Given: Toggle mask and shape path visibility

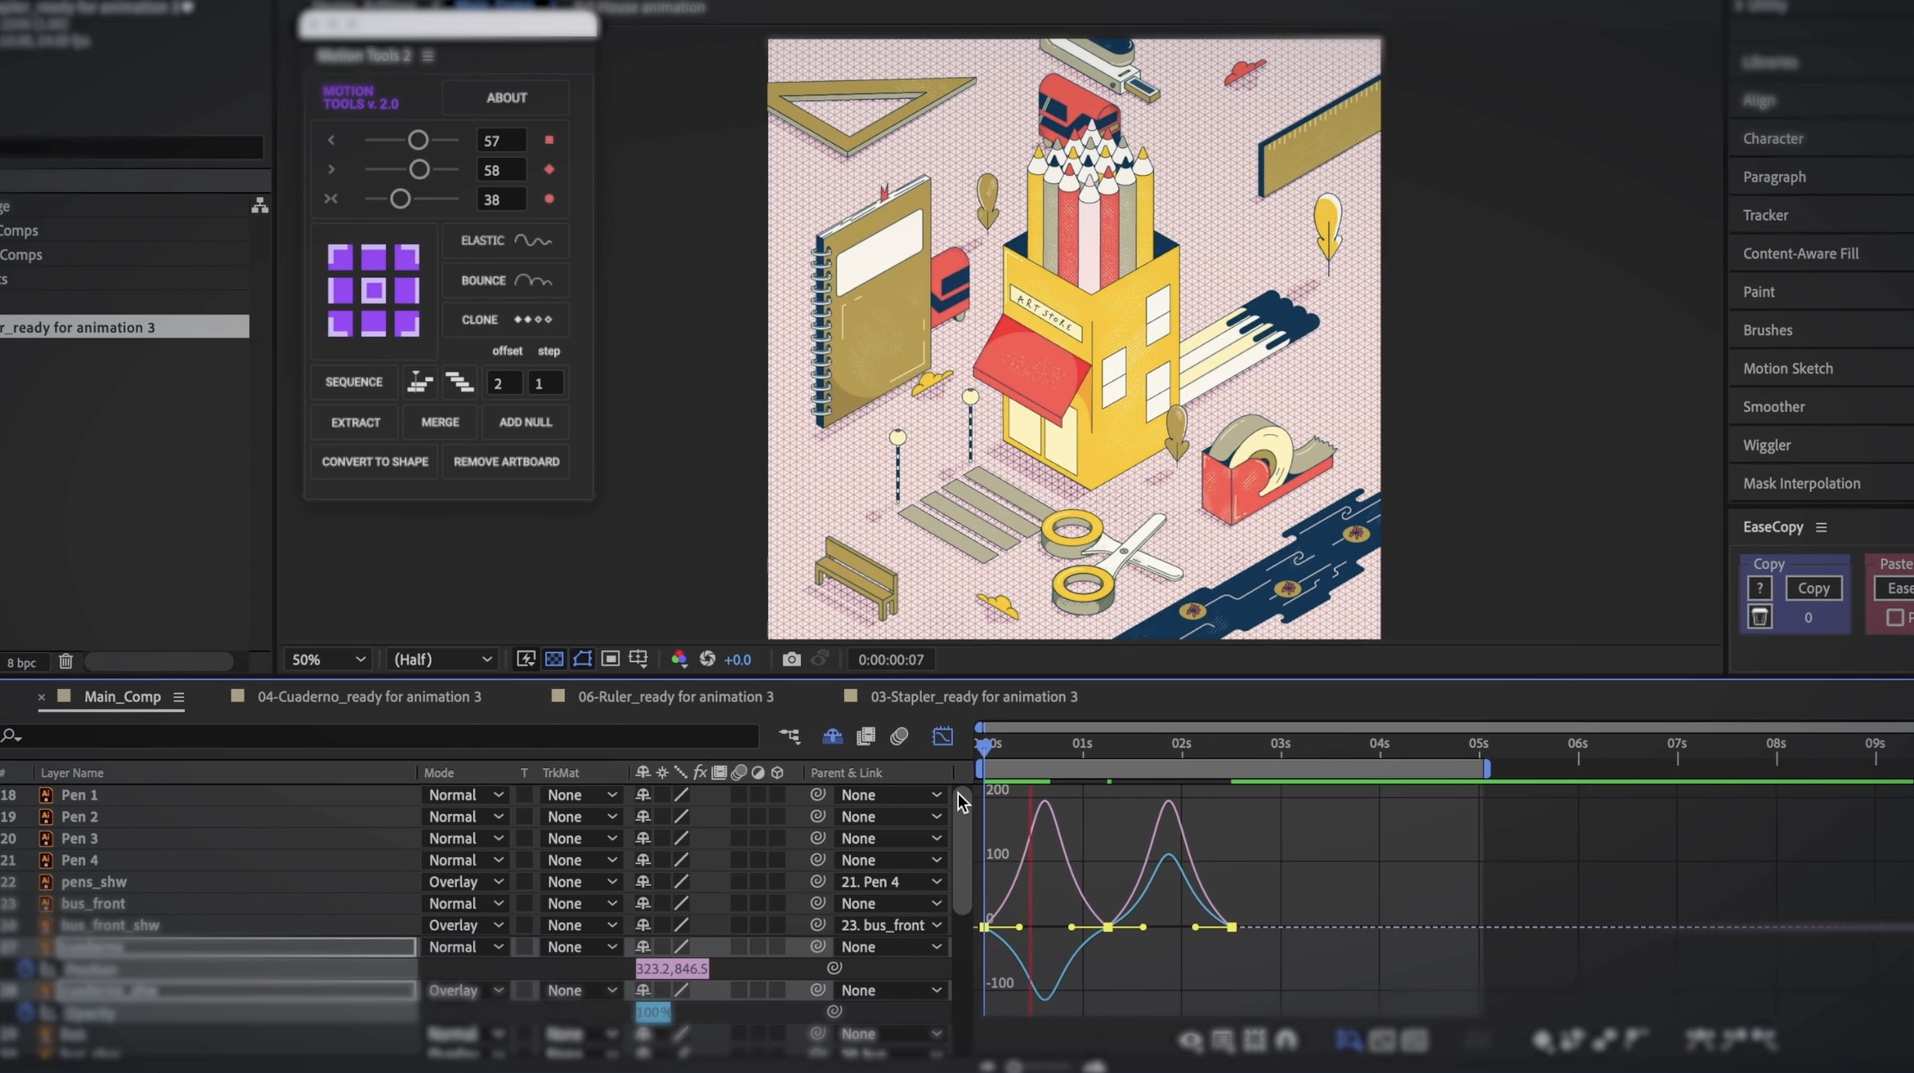Looking at the screenshot, I should coord(582,659).
